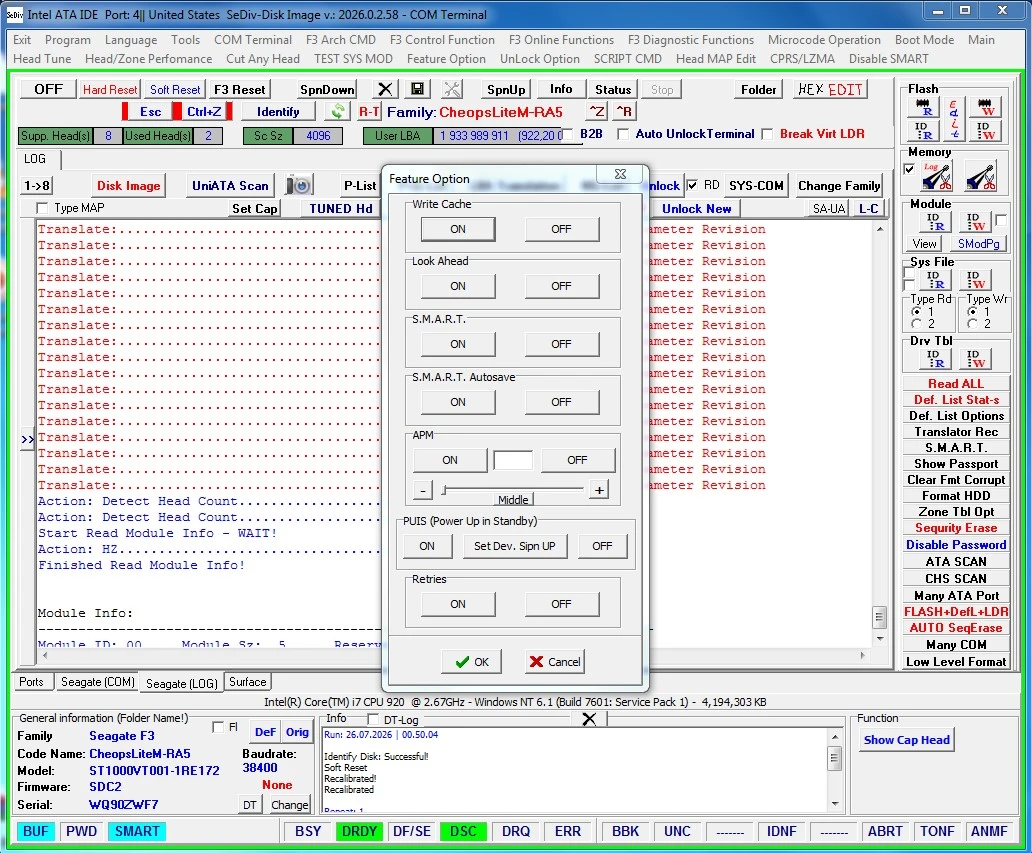Click the camera screenshot icon
Image resolution: width=1032 pixels, height=853 pixels.
[x=299, y=186]
